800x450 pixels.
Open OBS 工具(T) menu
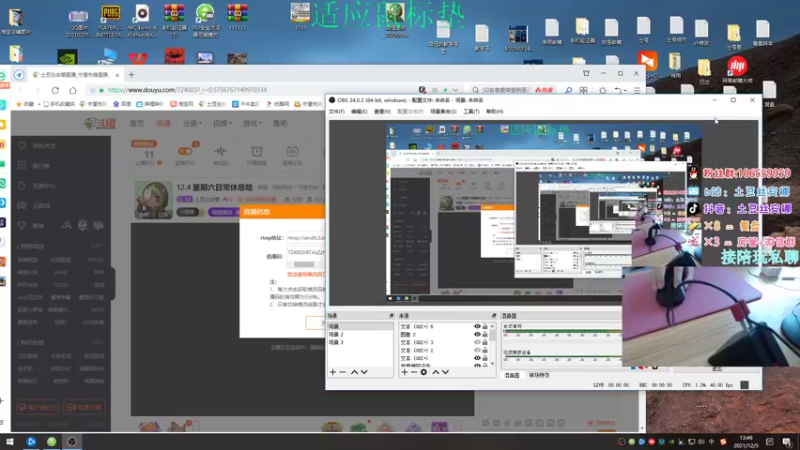tap(471, 112)
